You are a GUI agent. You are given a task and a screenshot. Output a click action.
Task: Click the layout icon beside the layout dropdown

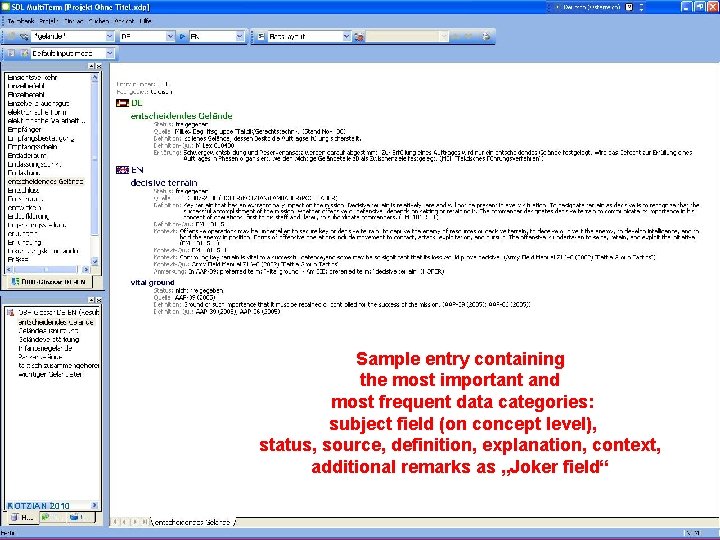(x=261, y=36)
